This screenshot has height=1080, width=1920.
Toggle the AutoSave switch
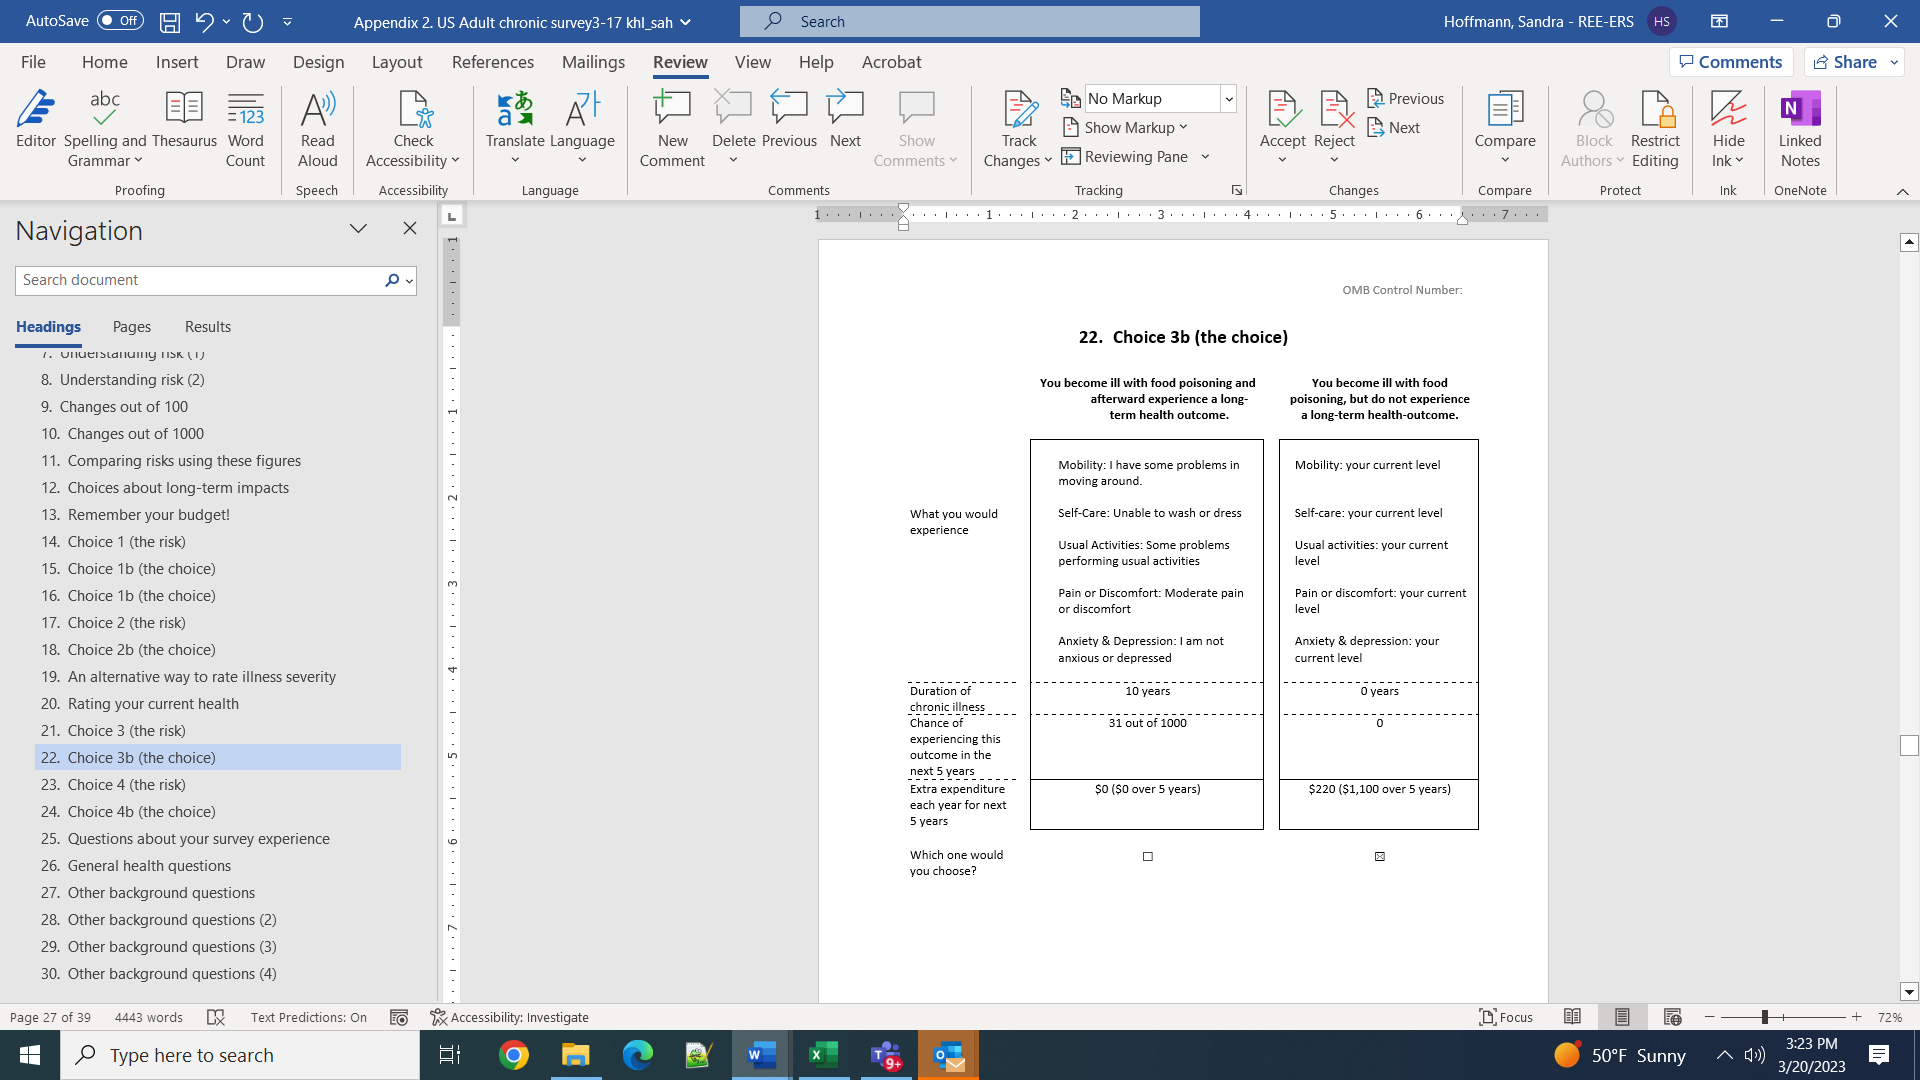120,21
